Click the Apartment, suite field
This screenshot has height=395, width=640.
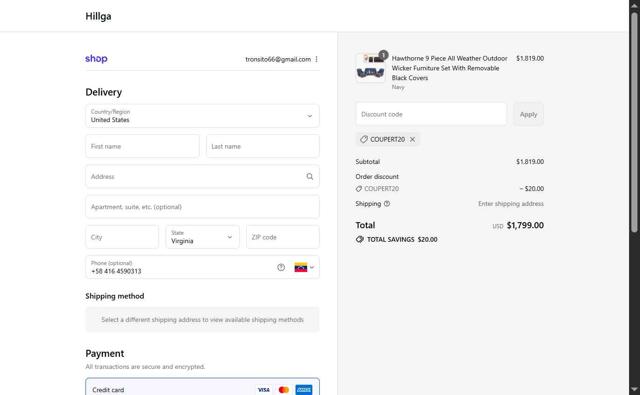point(202,207)
